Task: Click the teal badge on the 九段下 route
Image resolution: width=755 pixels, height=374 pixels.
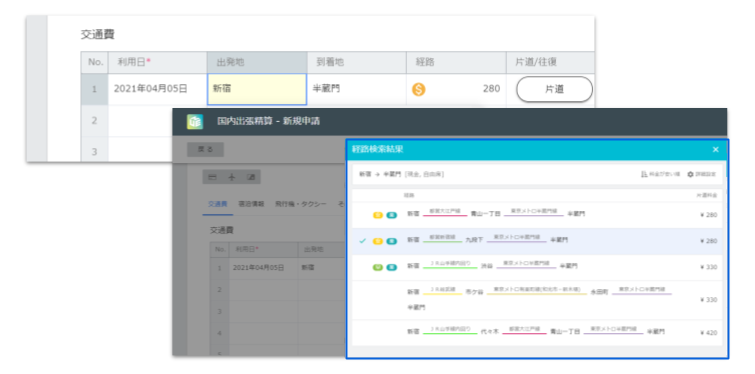Action: (x=392, y=241)
